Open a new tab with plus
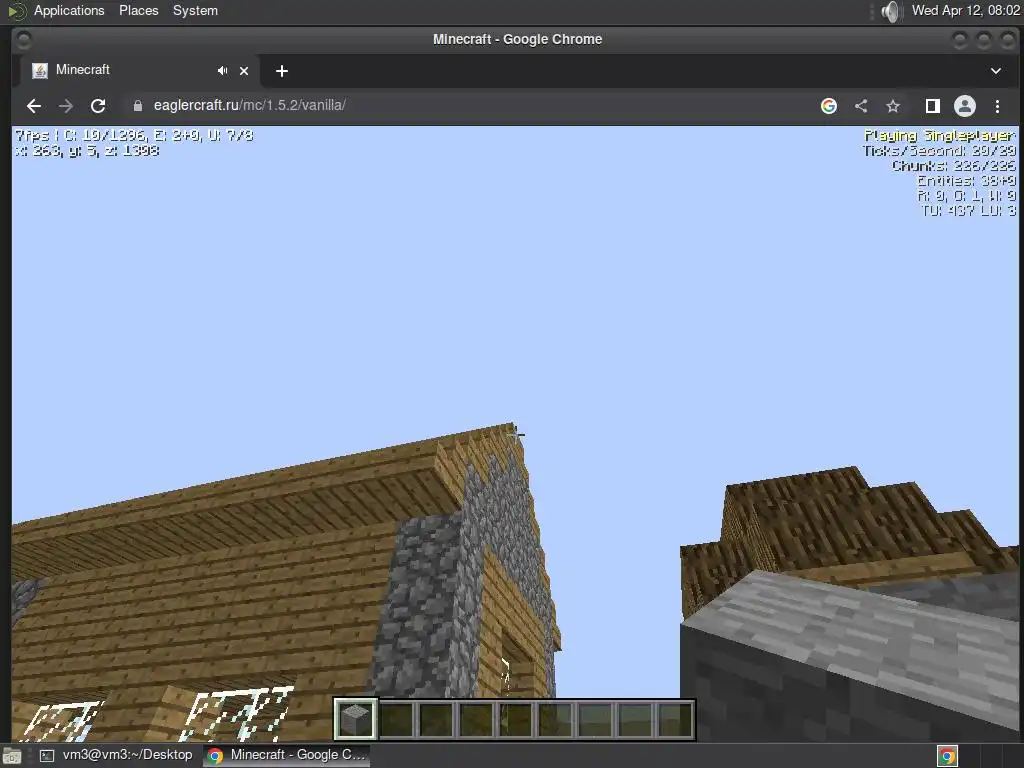 281,71
